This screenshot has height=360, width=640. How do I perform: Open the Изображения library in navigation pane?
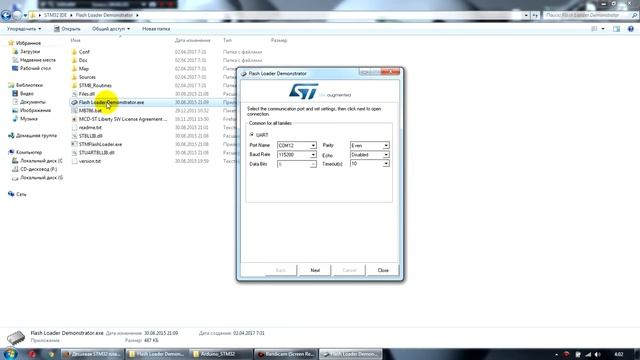[x=32, y=110]
